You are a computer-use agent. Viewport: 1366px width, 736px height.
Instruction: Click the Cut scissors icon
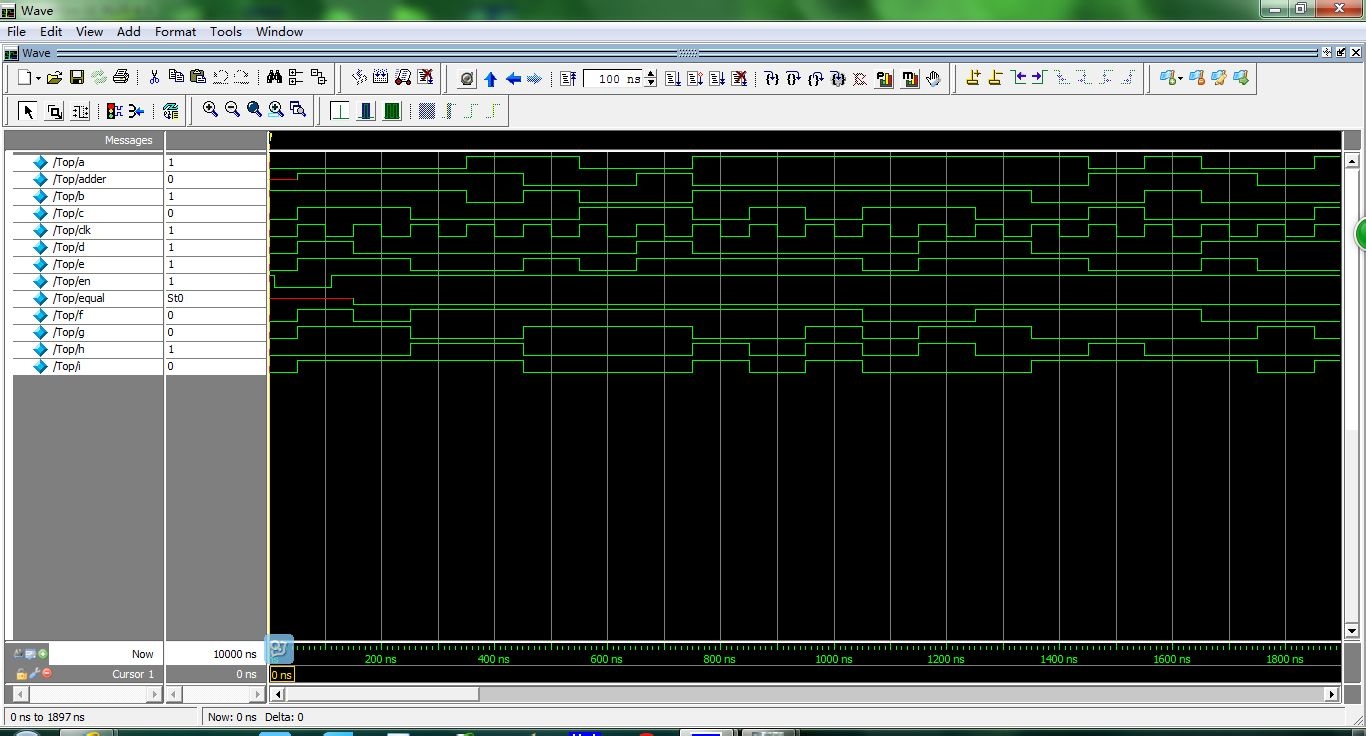154,78
